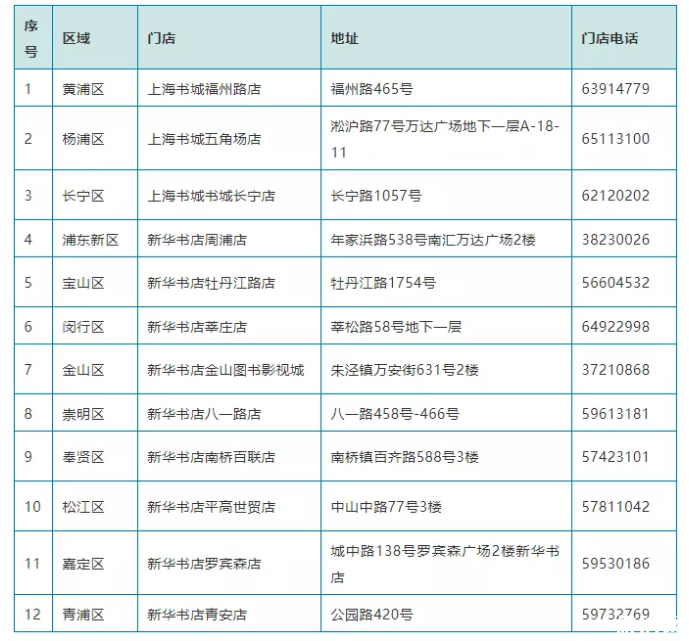Select the 新华书店青安店 cell

click(229, 613)
